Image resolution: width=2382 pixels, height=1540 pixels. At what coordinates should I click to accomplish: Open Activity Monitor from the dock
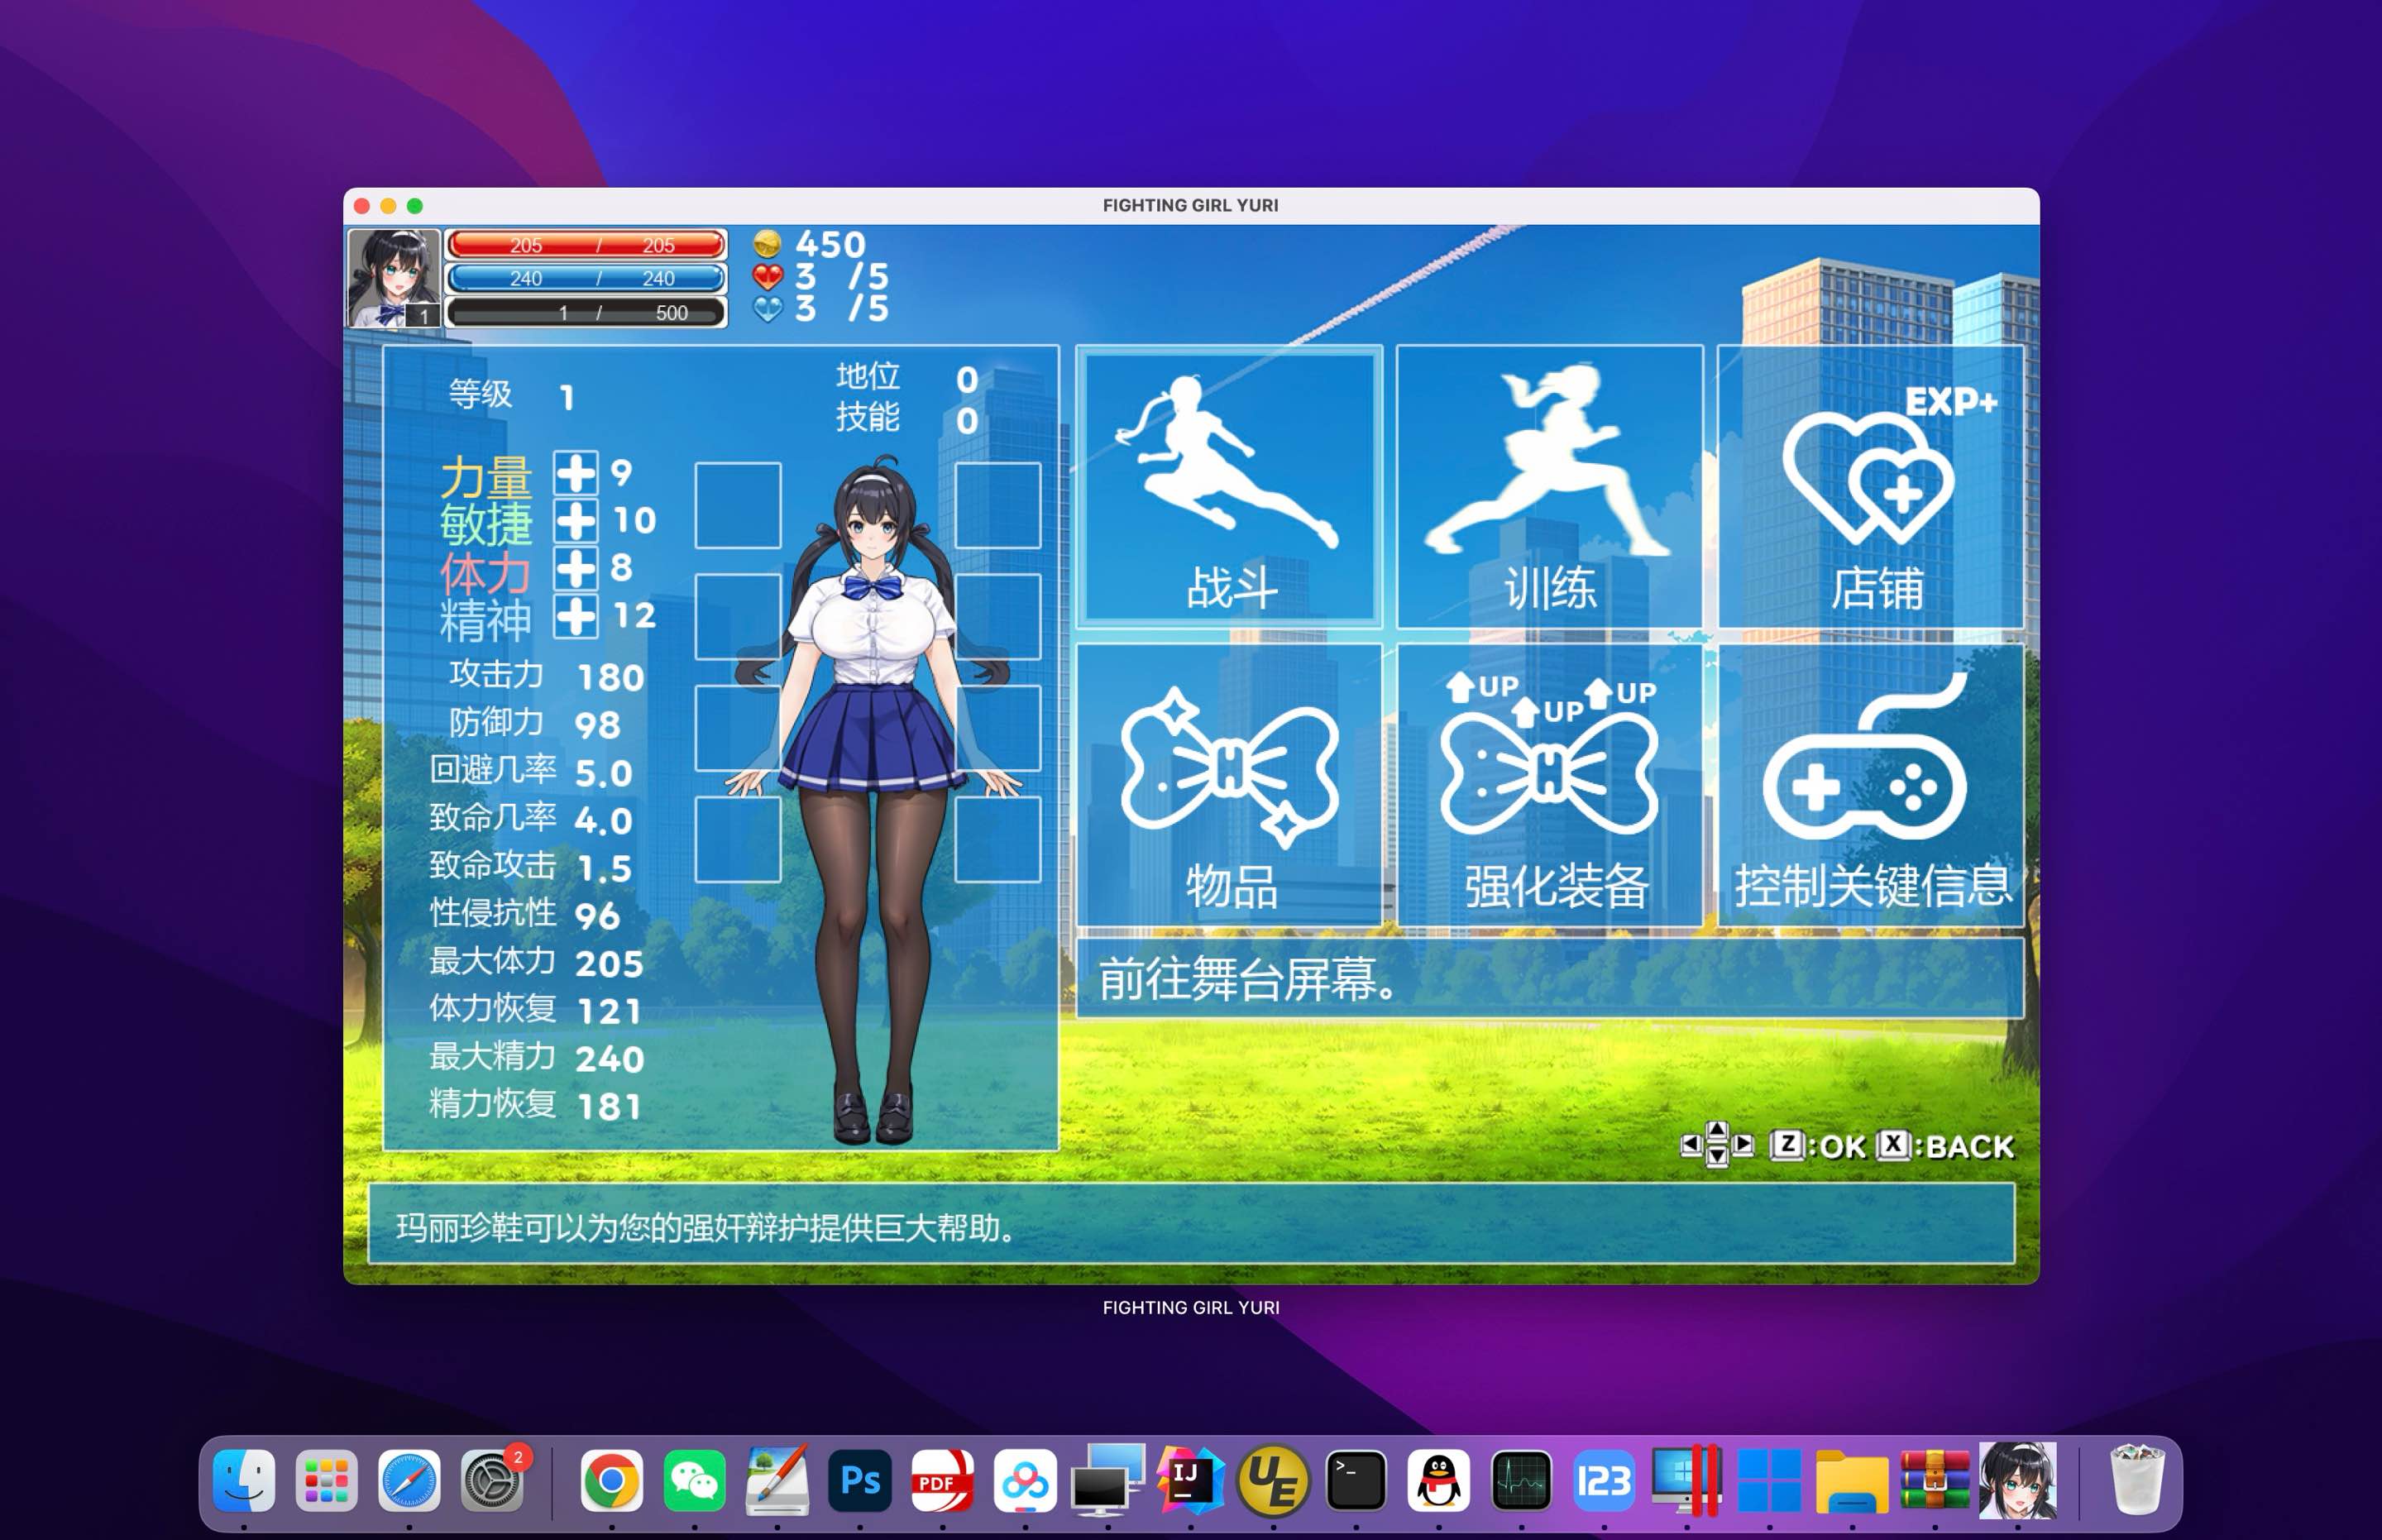pyautogui.click(x=1521, y=1481)
